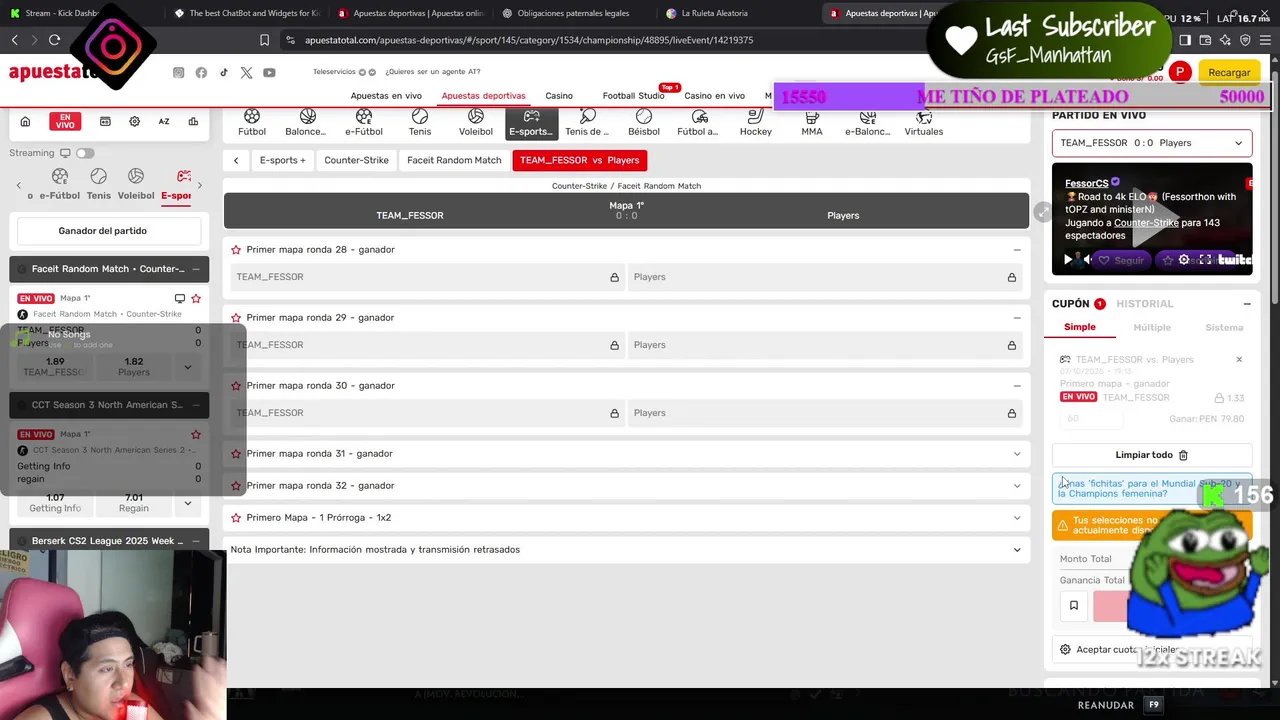Visit apuestatotal Facebook page
This screenshot has height=720, width=1280.
pyautogui.click(x=201, y=73)
